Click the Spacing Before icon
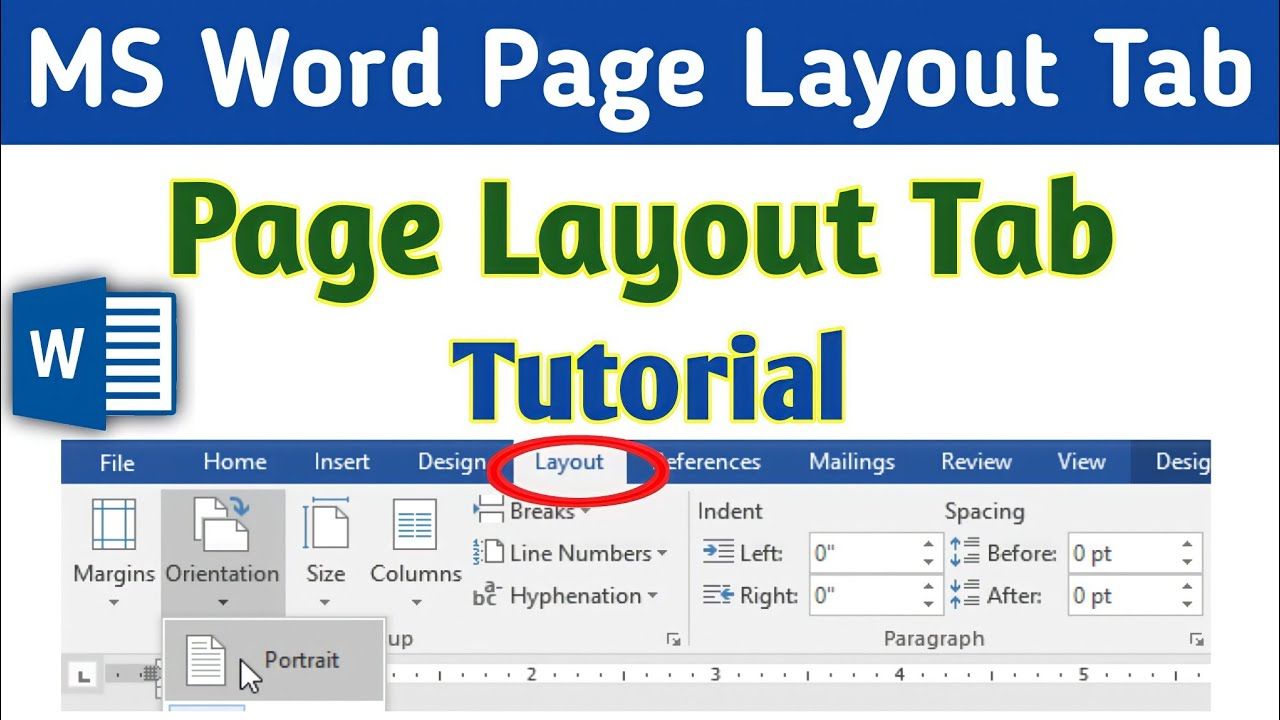 click(x=964, y=553)
